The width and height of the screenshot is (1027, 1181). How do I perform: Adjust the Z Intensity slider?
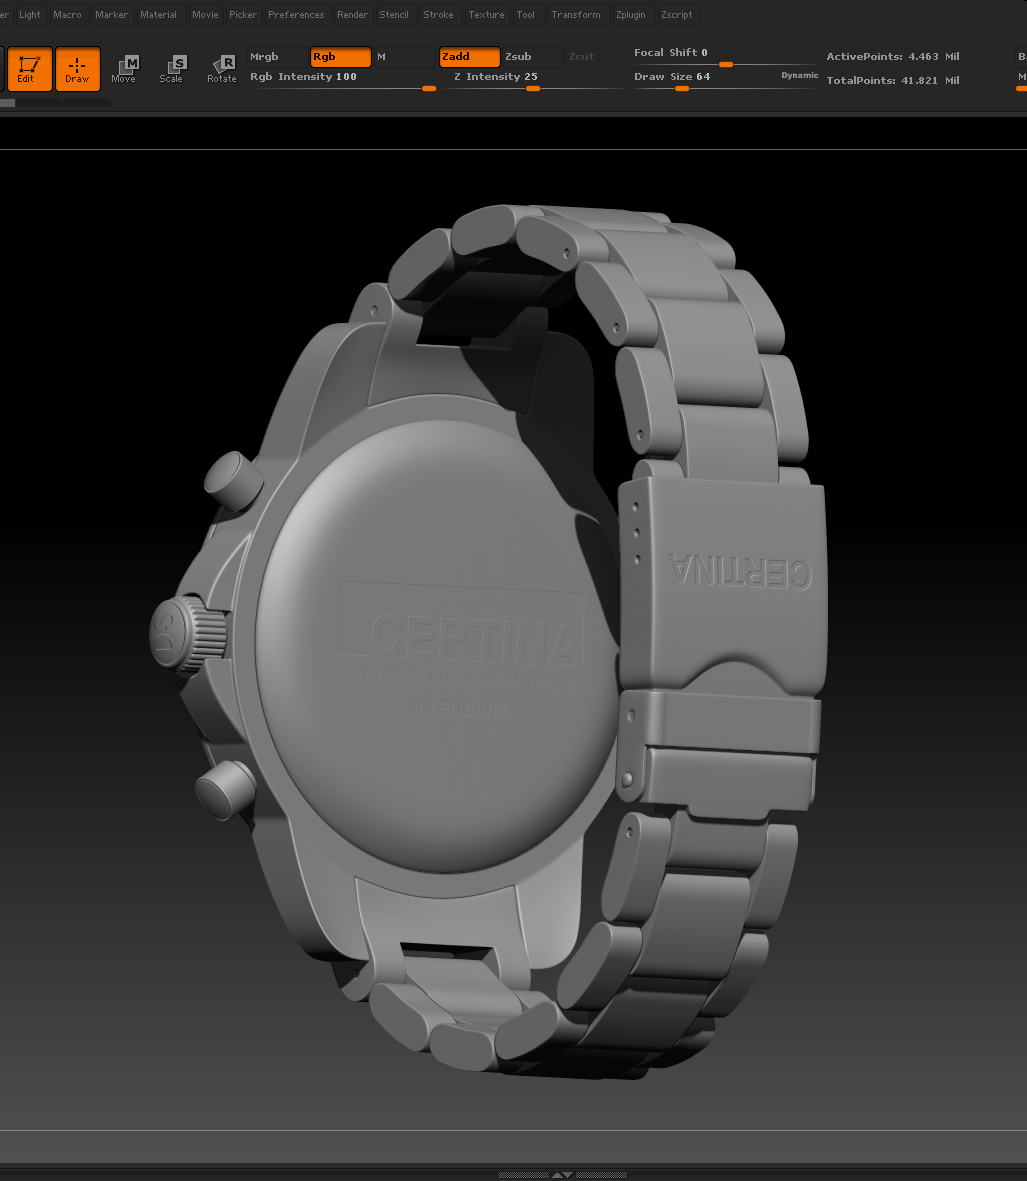[x=533, y=79]
